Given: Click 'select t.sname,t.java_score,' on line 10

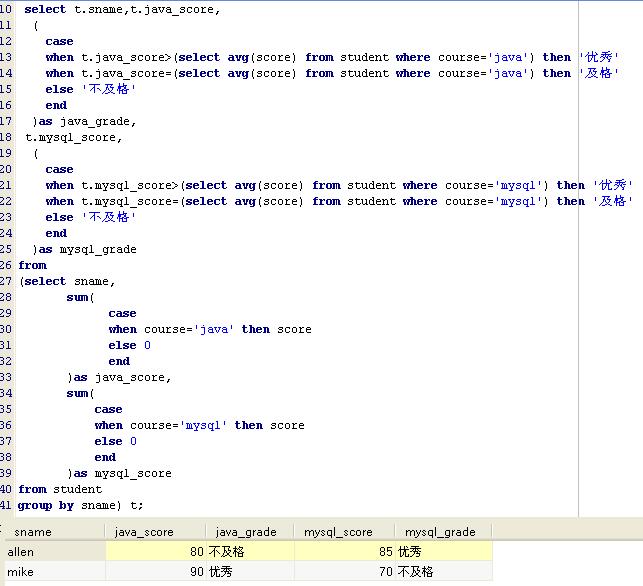Looking at the screenshot, I should (x=122, y=9).
